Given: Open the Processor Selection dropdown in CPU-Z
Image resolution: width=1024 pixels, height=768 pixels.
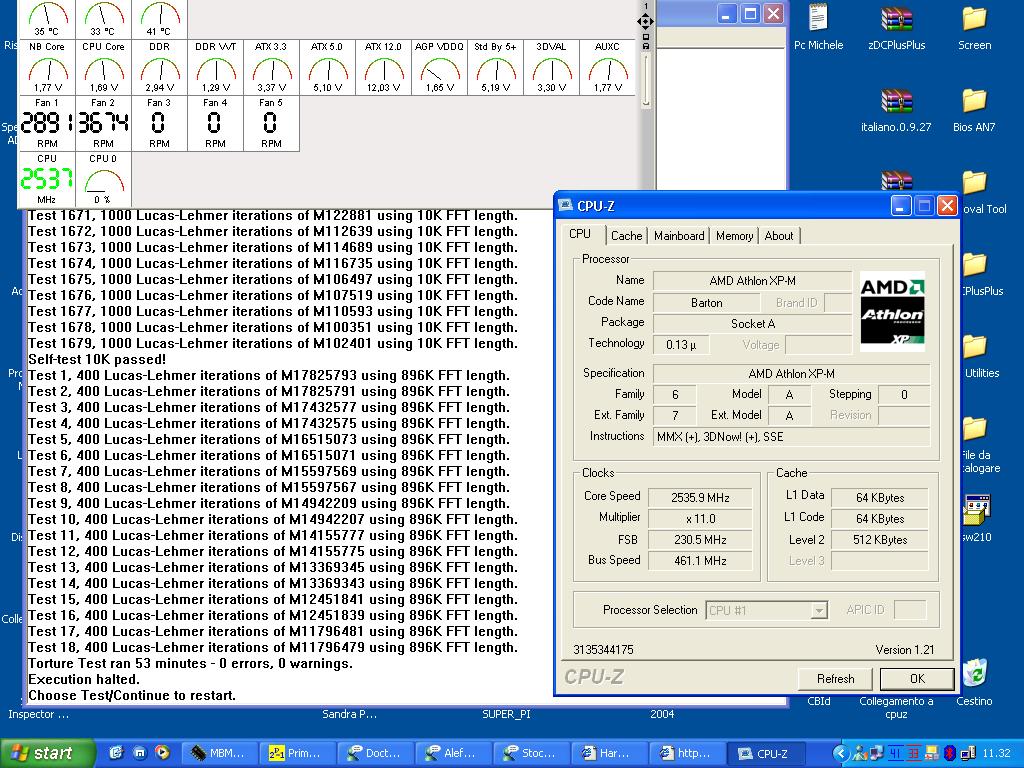Looking at the screenshot, I should pos(767,610).
